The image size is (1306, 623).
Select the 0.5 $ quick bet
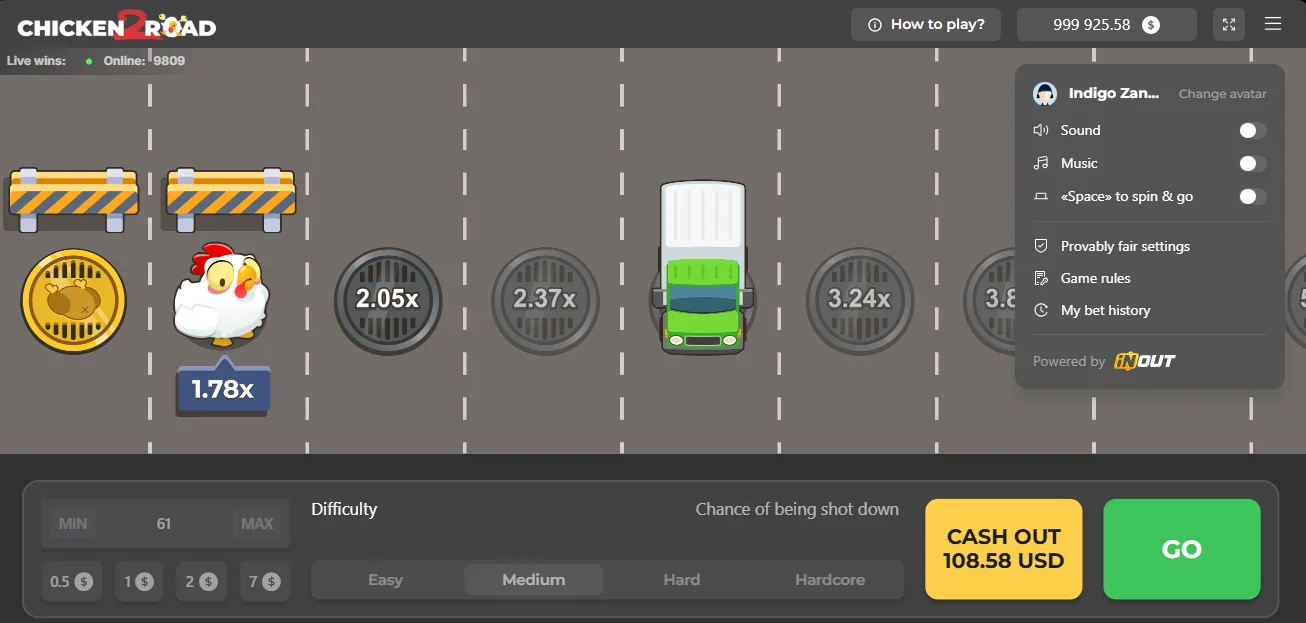pos(70,581)
